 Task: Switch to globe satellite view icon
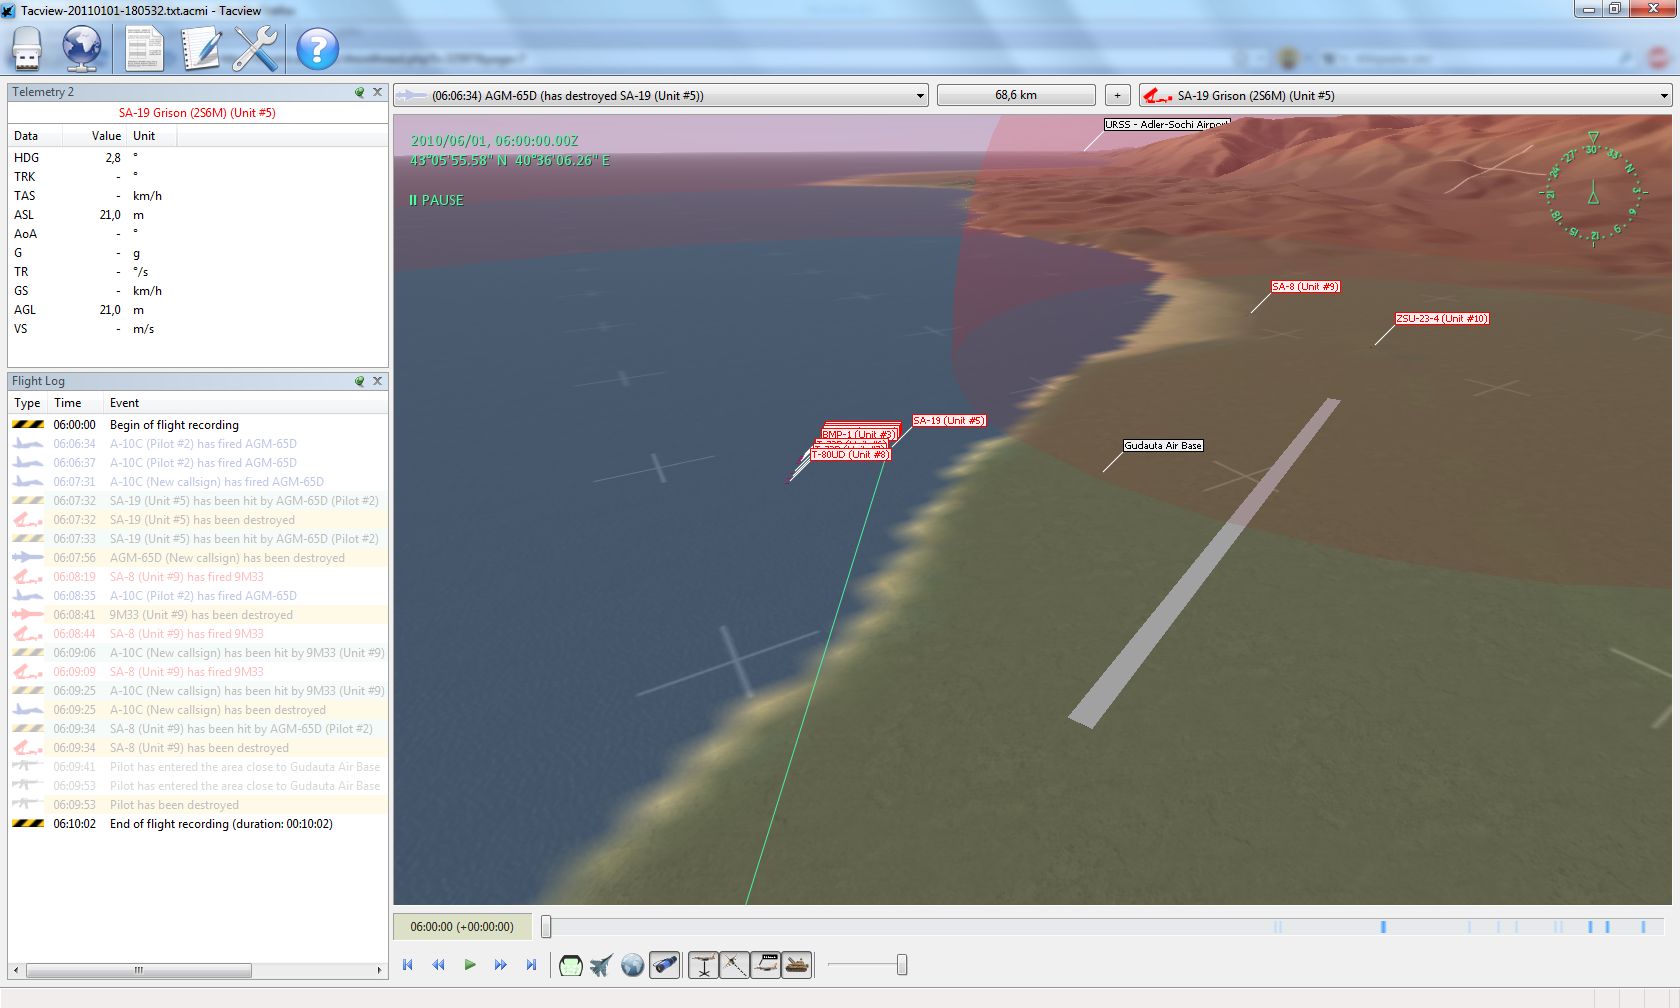tap(632, 965)
